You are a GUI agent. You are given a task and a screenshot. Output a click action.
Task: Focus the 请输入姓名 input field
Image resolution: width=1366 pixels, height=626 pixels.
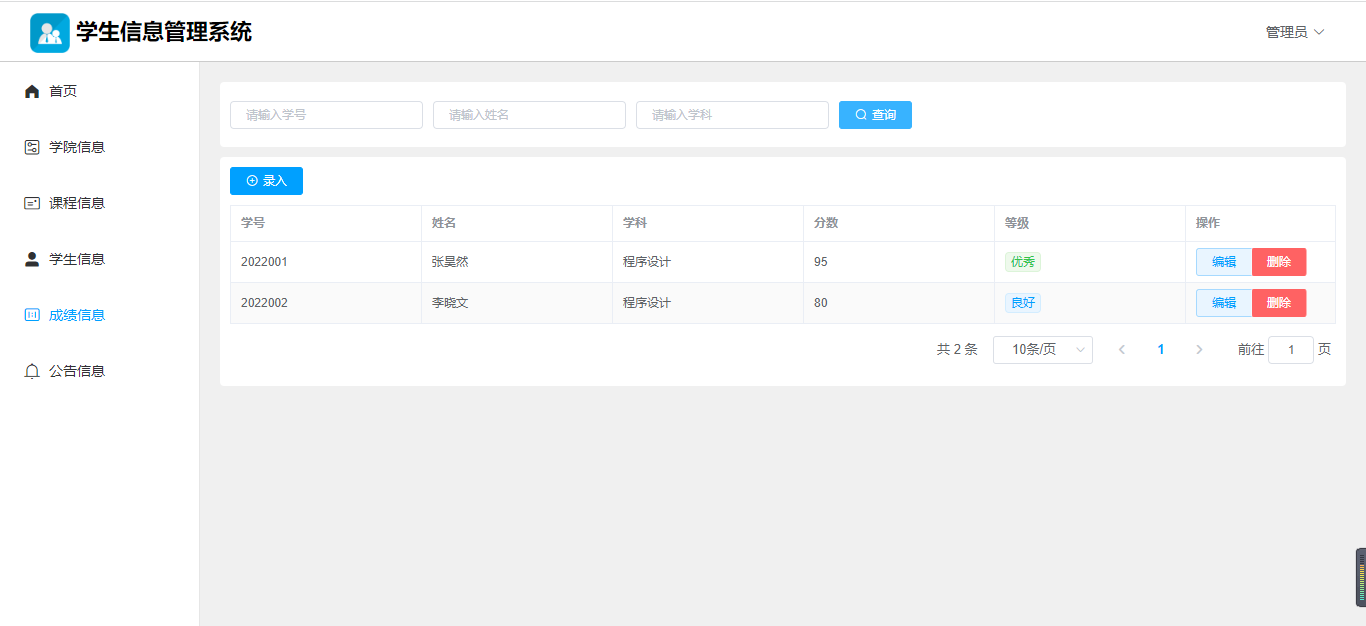tap(529, 115)
